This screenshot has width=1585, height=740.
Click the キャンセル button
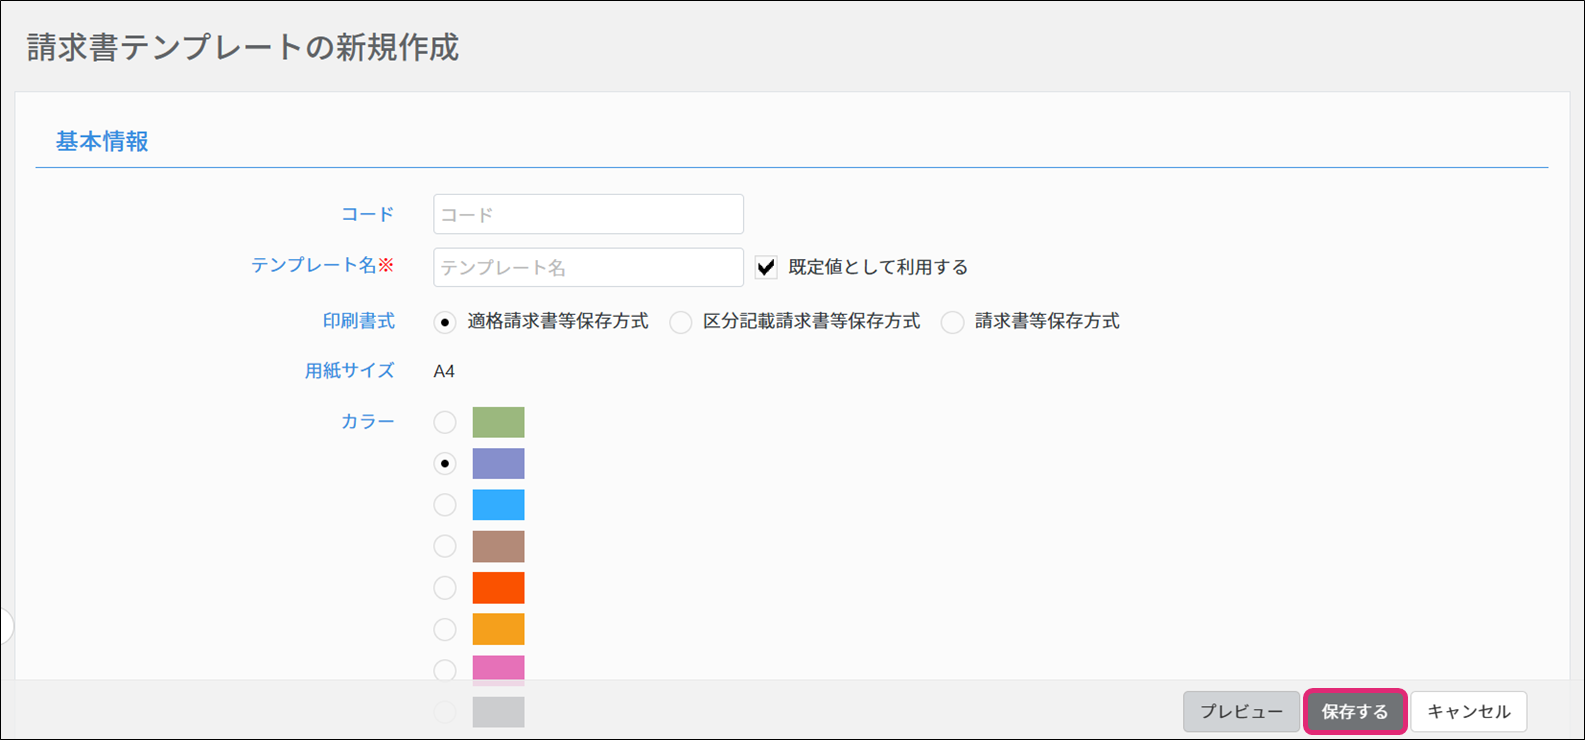tap(1468, 712)
